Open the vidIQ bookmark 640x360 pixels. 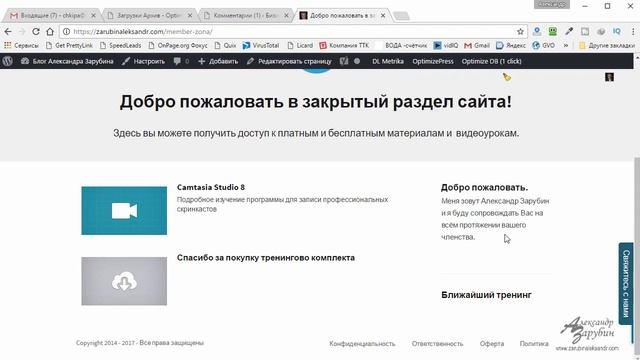446,45
